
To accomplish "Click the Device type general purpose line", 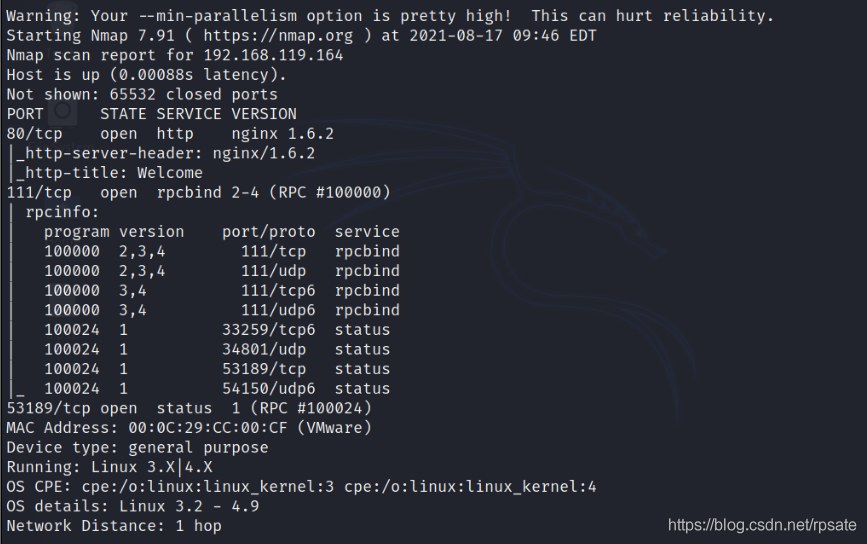I will [137, 448].
